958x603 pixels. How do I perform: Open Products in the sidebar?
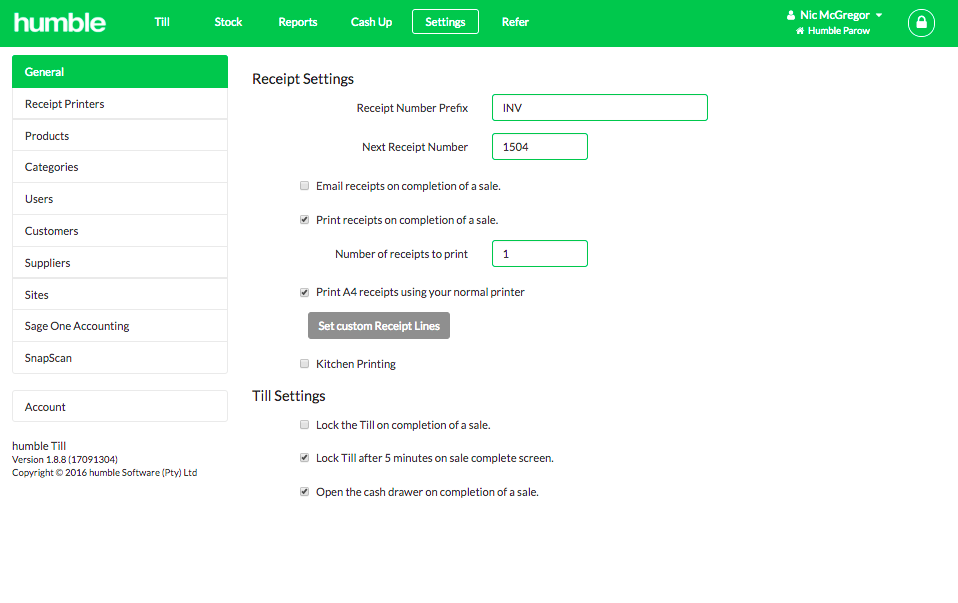pyautogui.click(x=120, y=136)
